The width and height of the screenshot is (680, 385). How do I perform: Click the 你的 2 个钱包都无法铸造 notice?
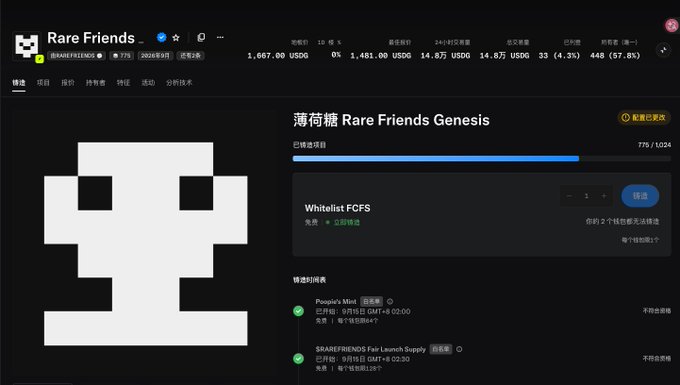622,222
